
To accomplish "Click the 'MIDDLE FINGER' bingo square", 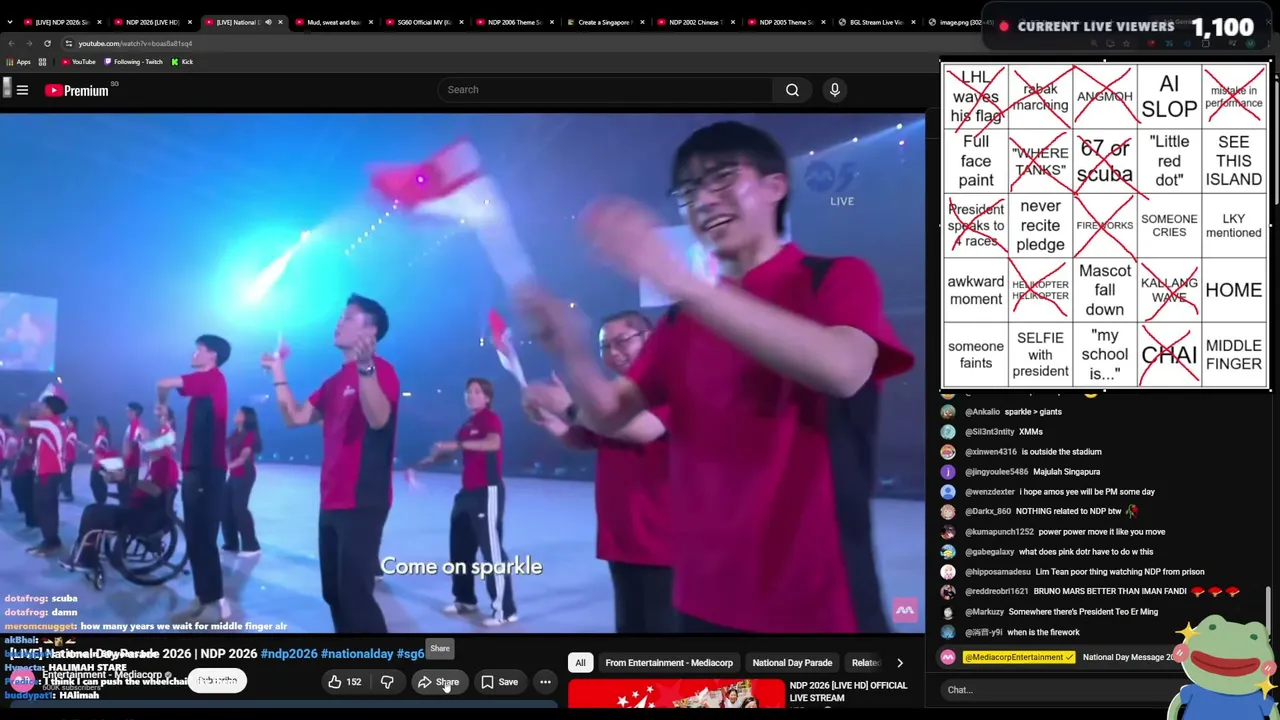I will [1234, 354].
